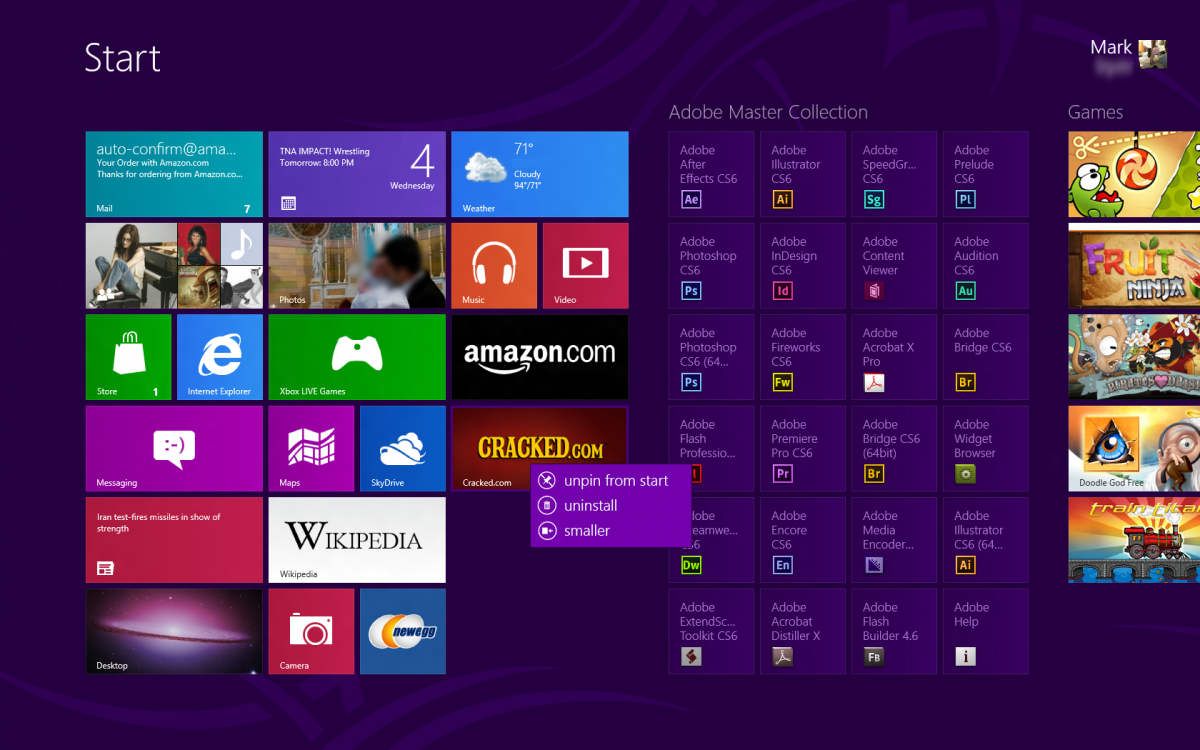Viewport: 1200px width, 750px height.
Task: Open the Store tile
Action: pyautogui.click(x=128, y=357)
